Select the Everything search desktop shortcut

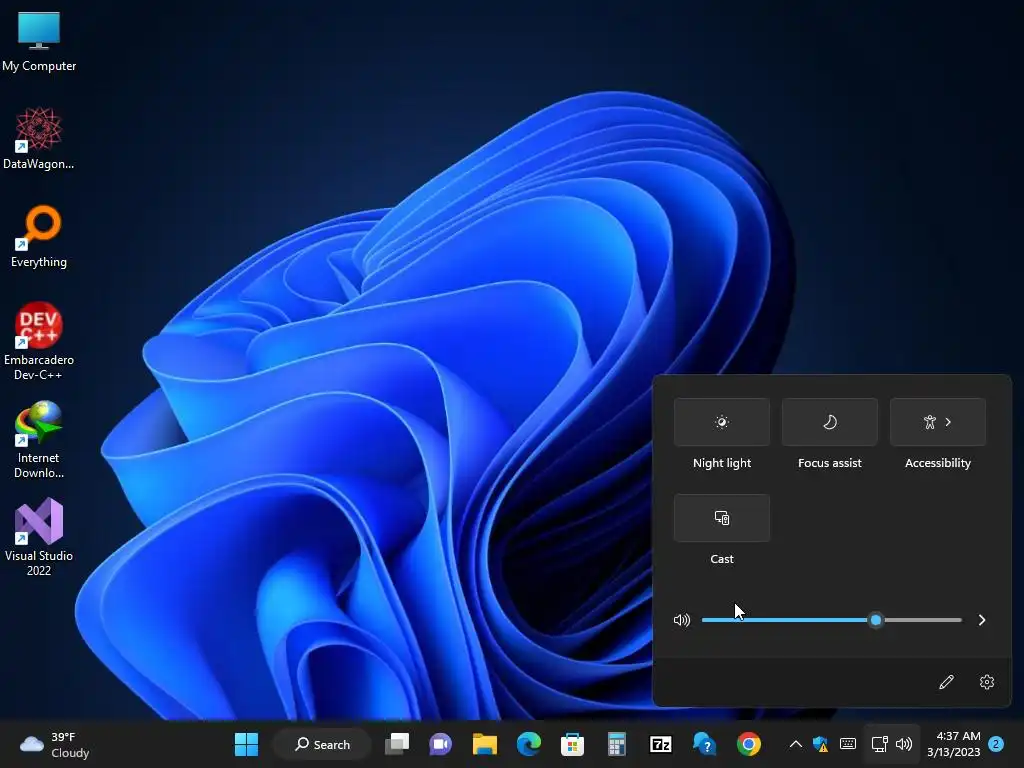click(39, 236)
